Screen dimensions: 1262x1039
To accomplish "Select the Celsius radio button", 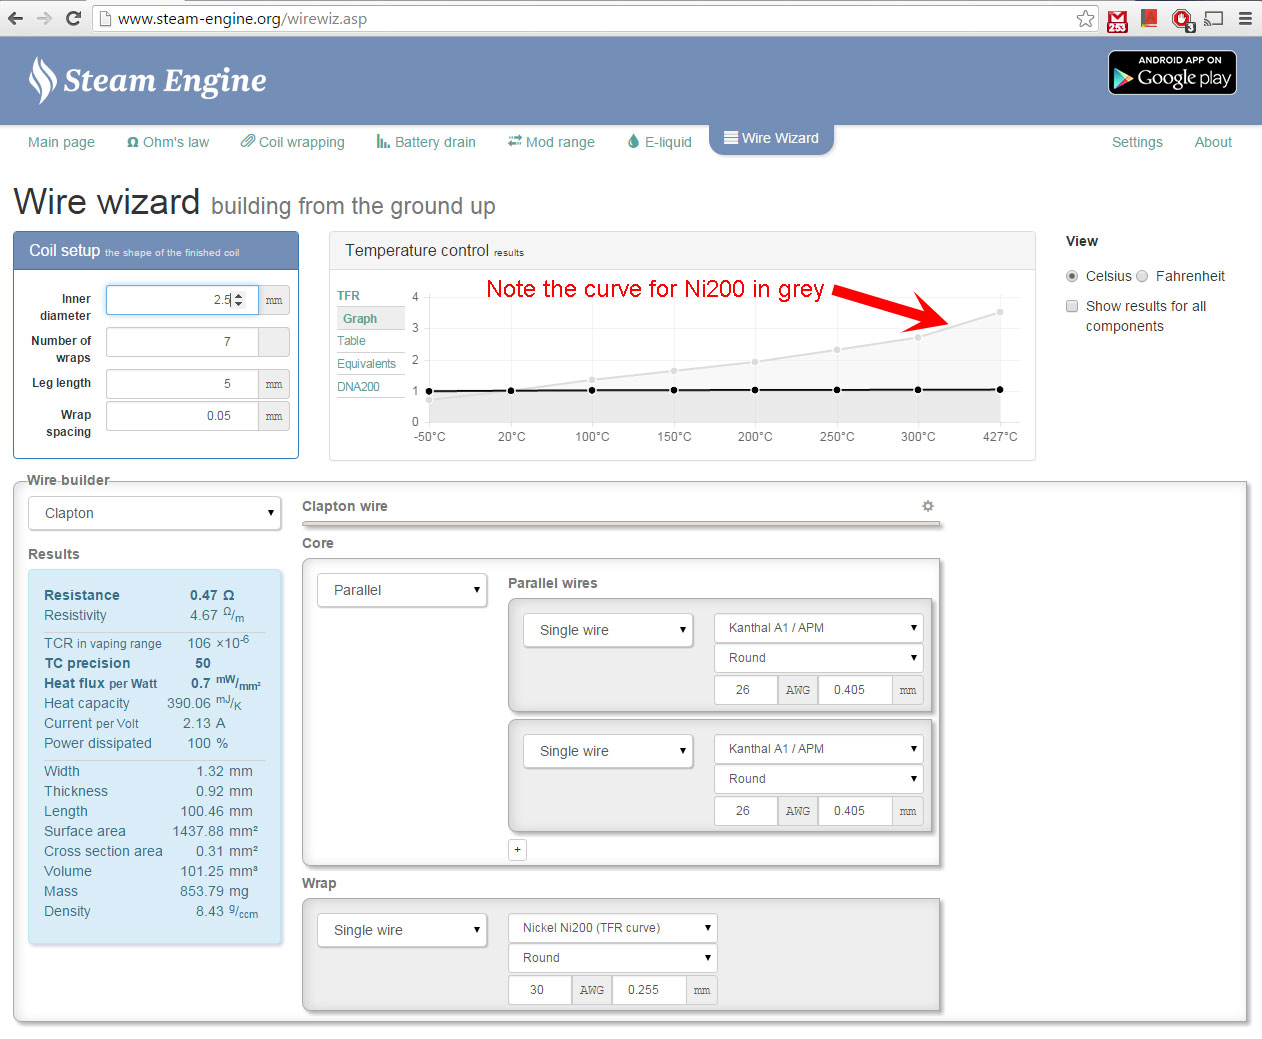I will point(1072,276).
